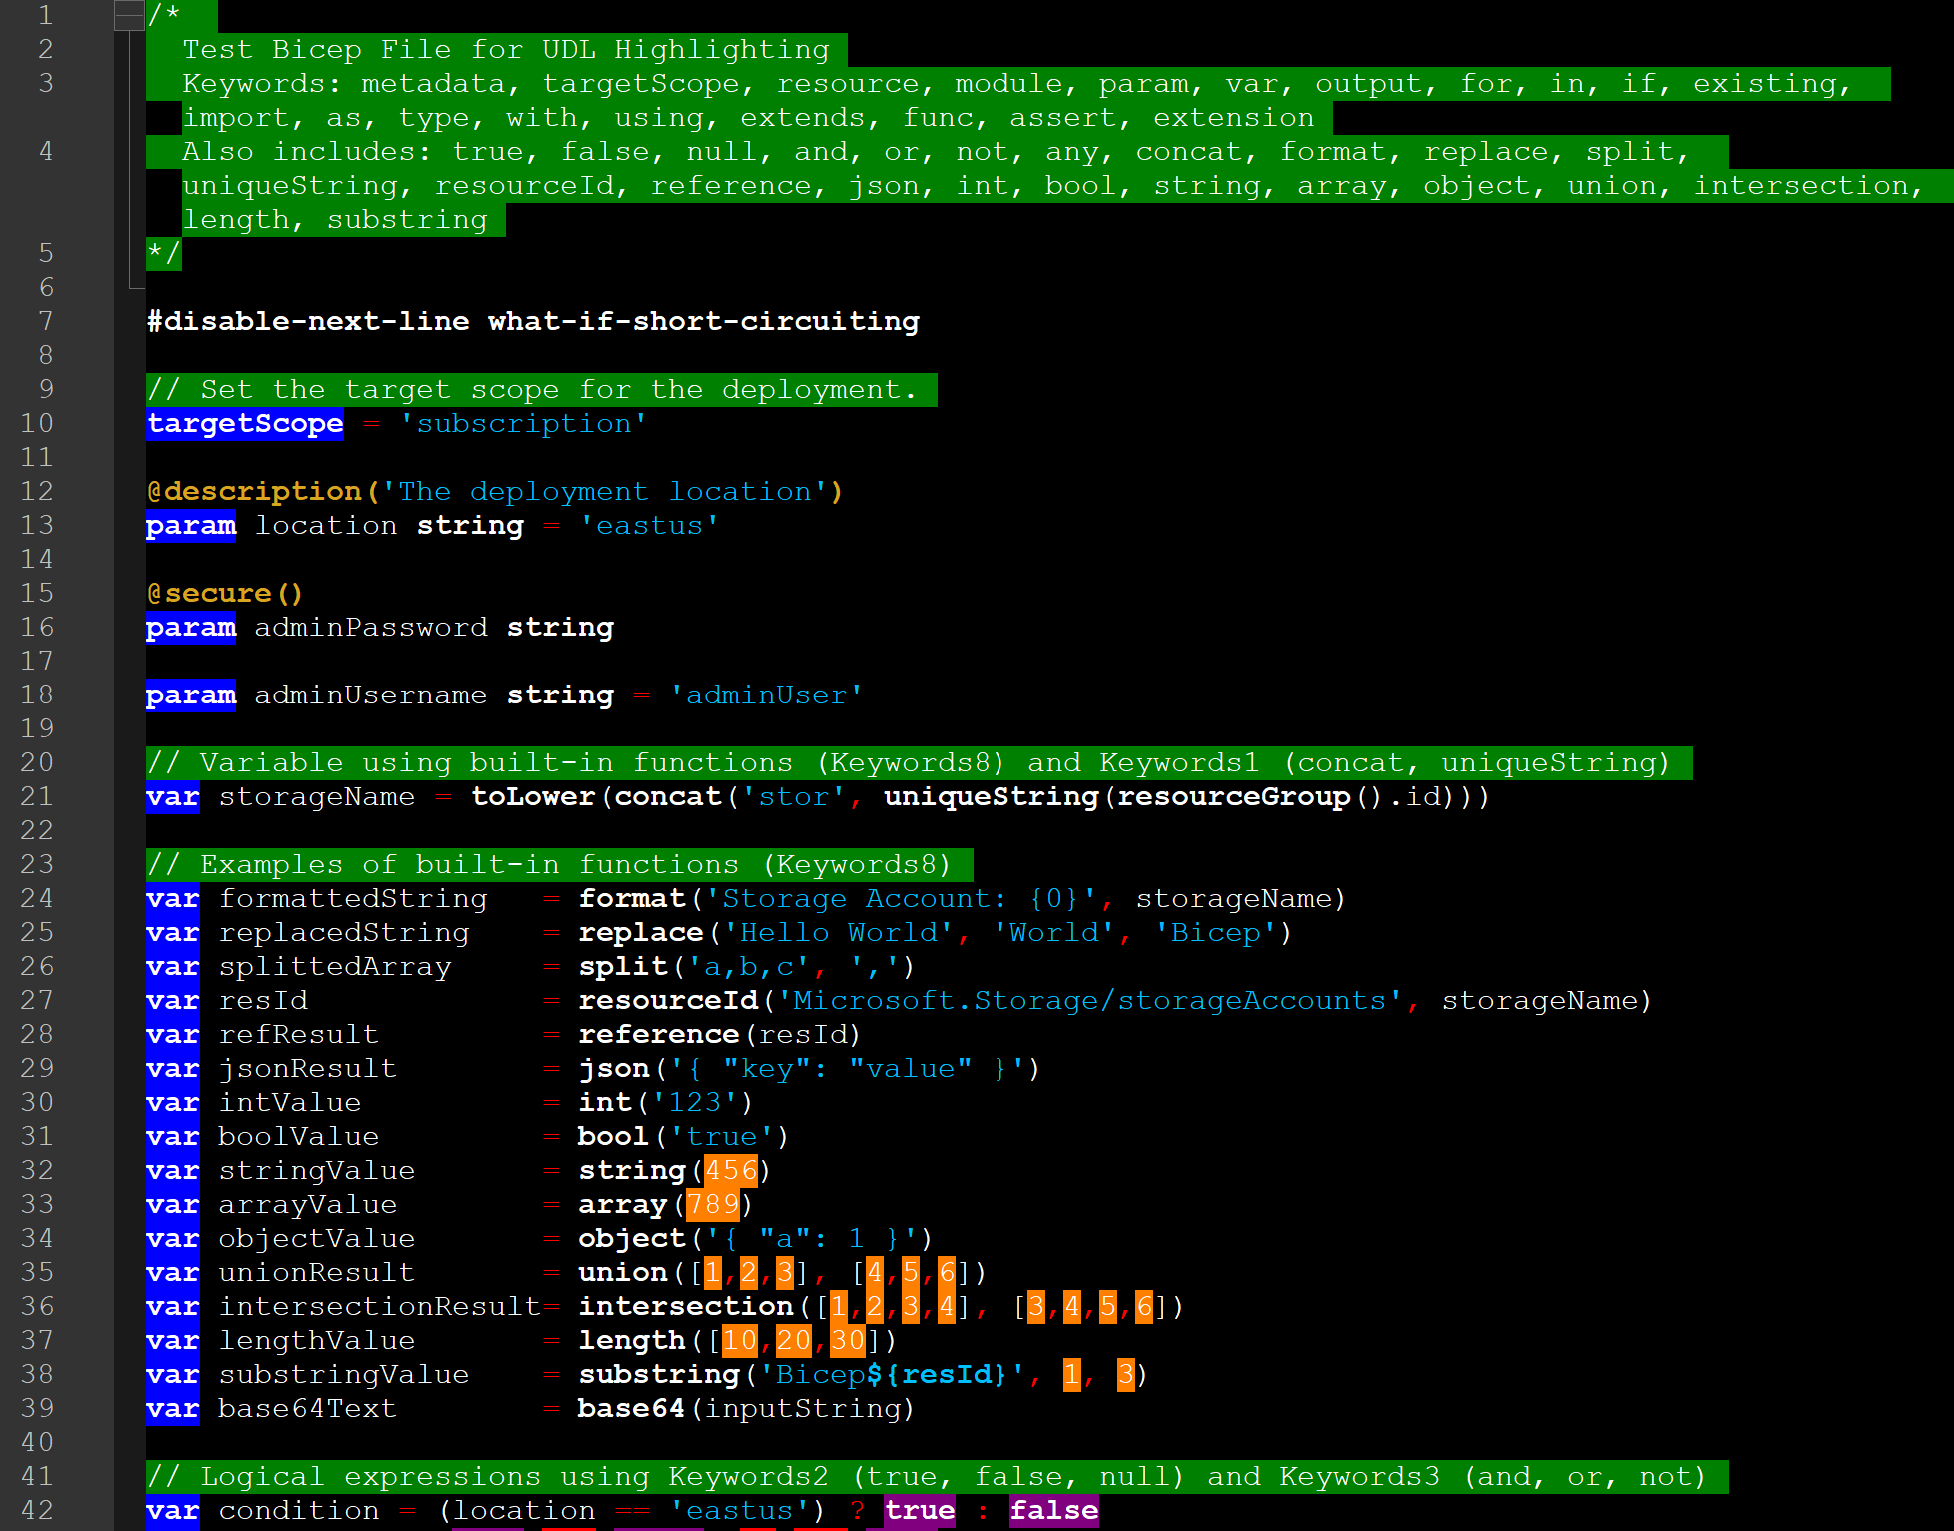Click the #disable-next-line directive text
The height and width of the screenshot is (1531, 1954).
pyautogui.click(x=308, y=322)
